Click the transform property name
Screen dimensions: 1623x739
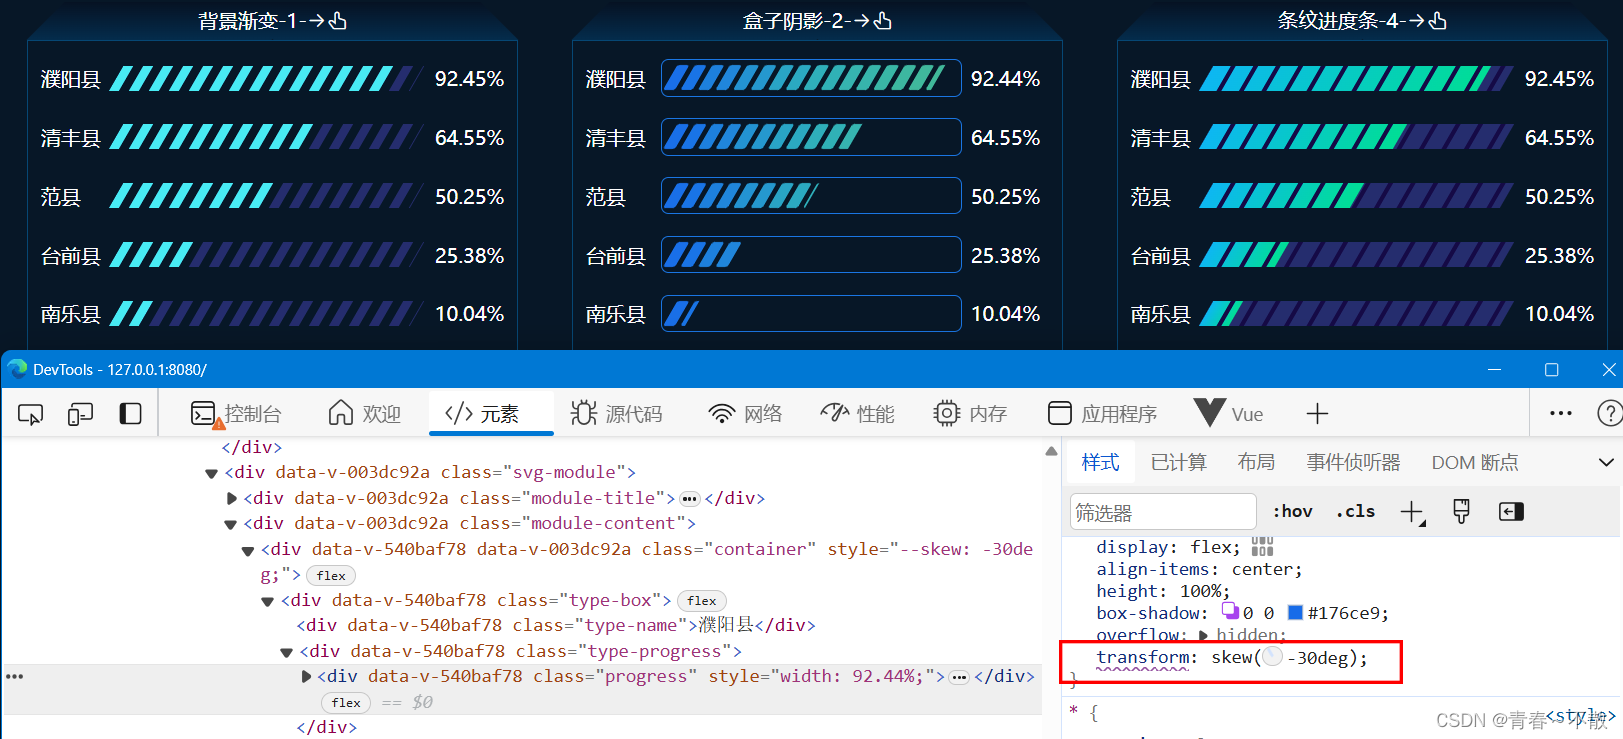[1142, 657]
